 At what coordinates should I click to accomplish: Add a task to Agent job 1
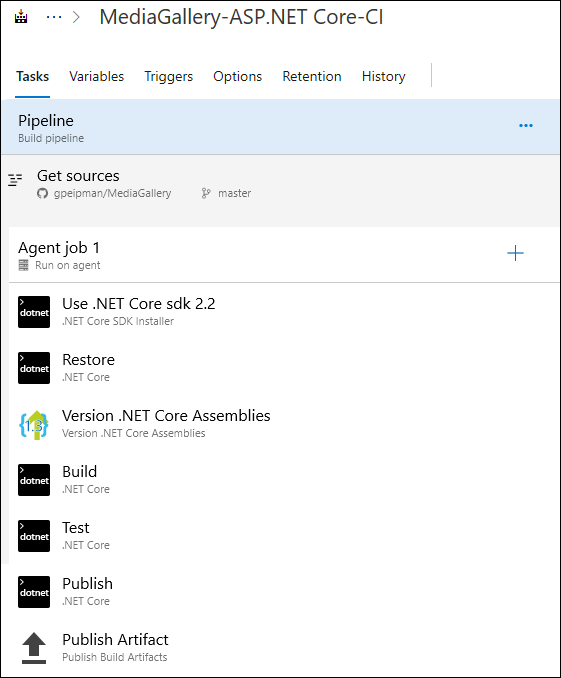(x=515, y=253)
